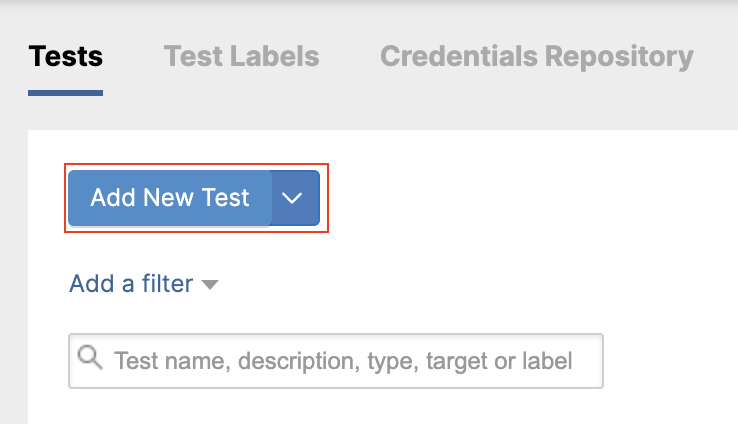The width and height of the screenshot is (738, 424).
Task: Click the white chevron beside Add New Test
Action: click(x=293, y=198)
